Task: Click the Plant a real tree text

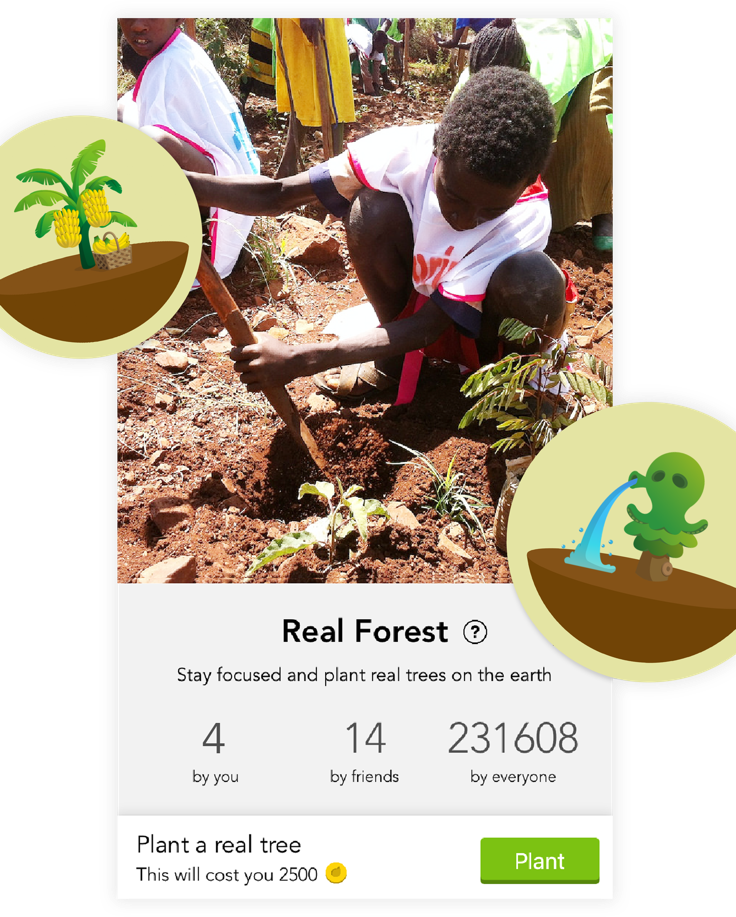Action: (219, 845)
